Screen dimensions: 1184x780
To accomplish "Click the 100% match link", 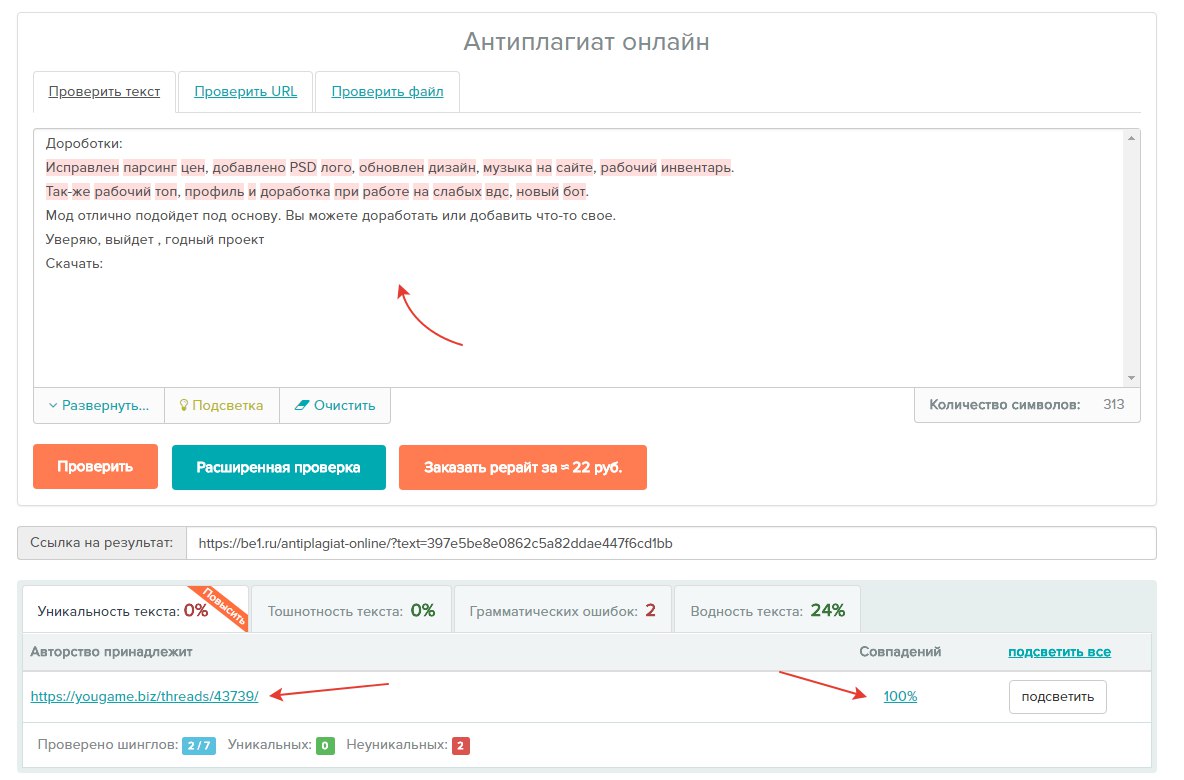I will [900, 696].
